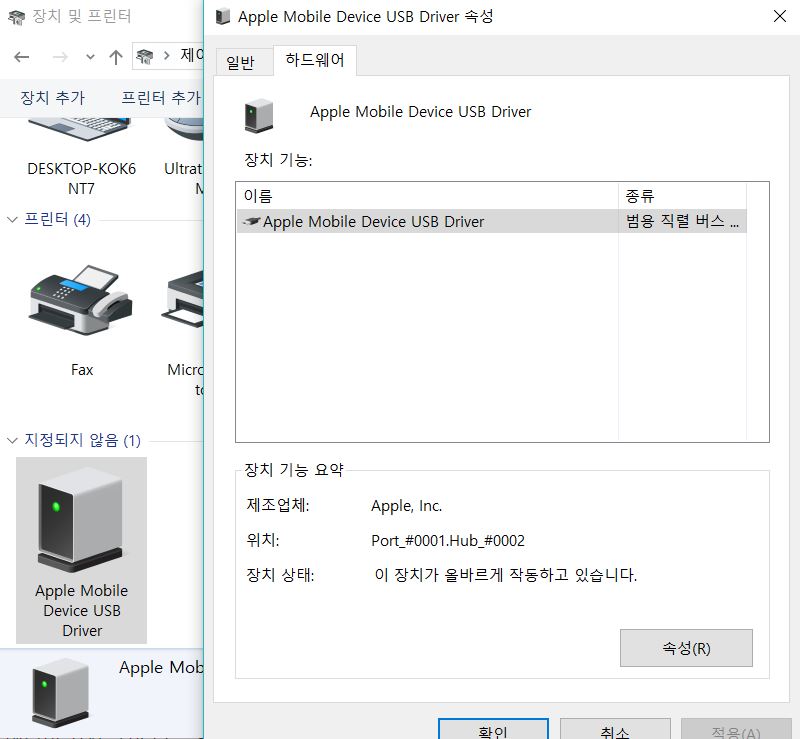Click the title bar device icon
Image resolution: width=800 pixels, height=739 pixels.
(222, 16)
